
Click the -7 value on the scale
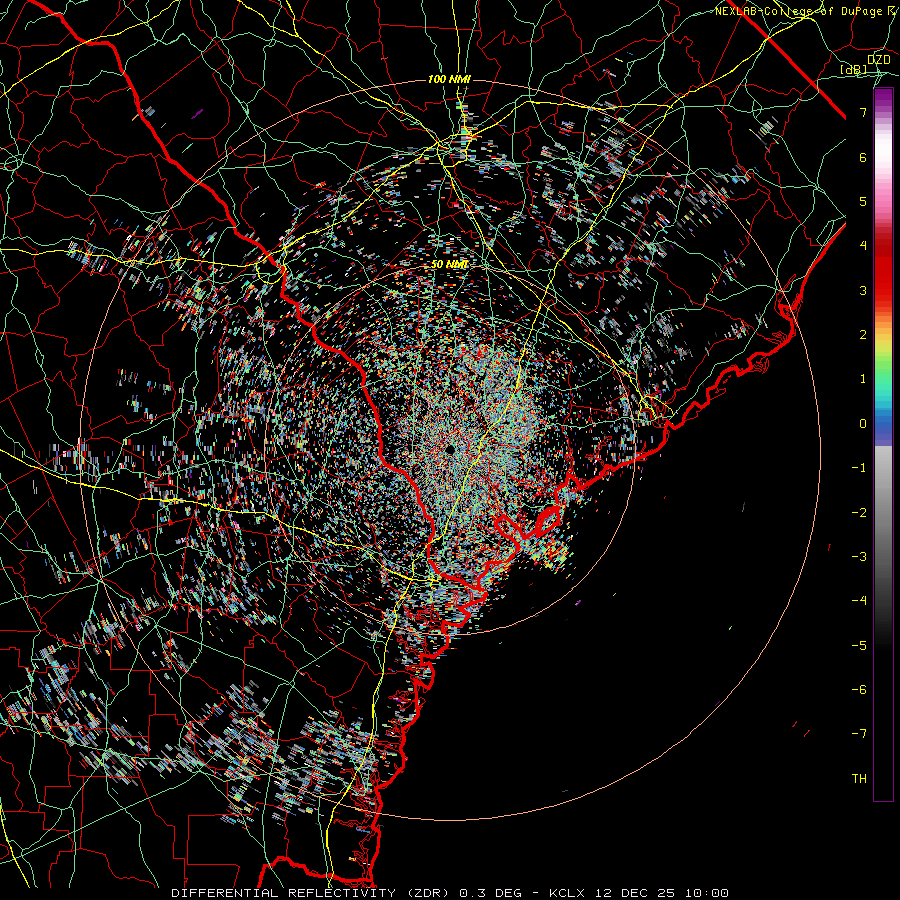coord(859,734)
